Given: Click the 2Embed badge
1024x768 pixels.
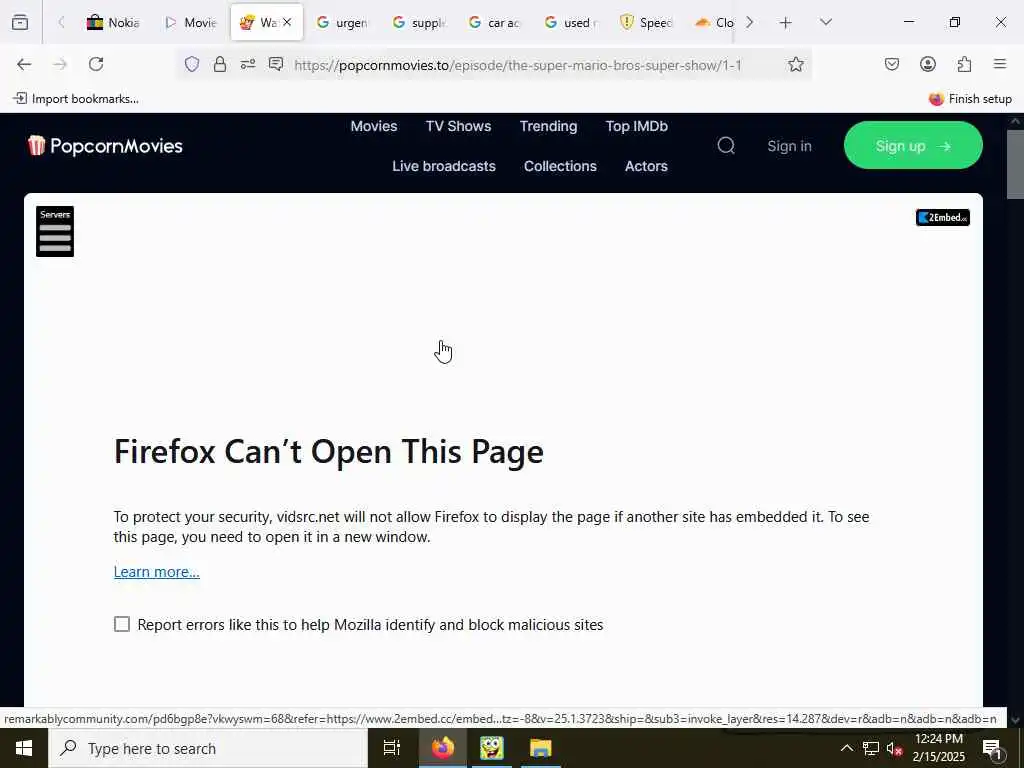Looking at the screenshot, I should 942,217.
